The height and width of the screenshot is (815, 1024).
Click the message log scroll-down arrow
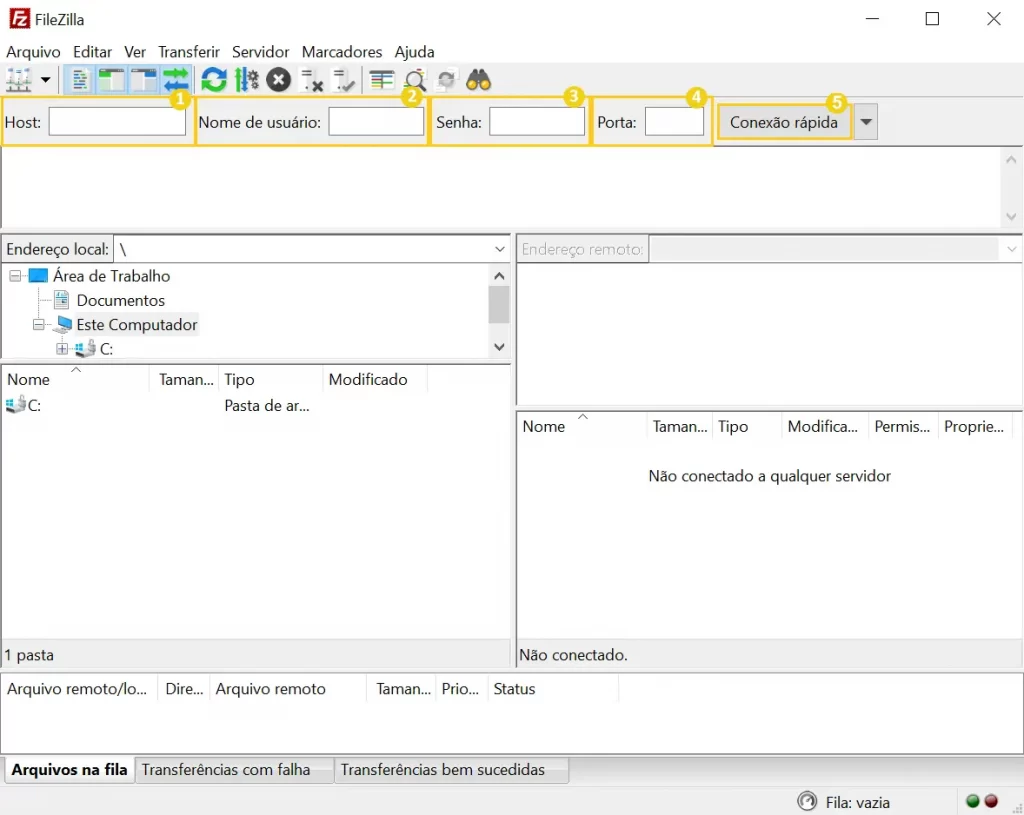[1011, 216]
